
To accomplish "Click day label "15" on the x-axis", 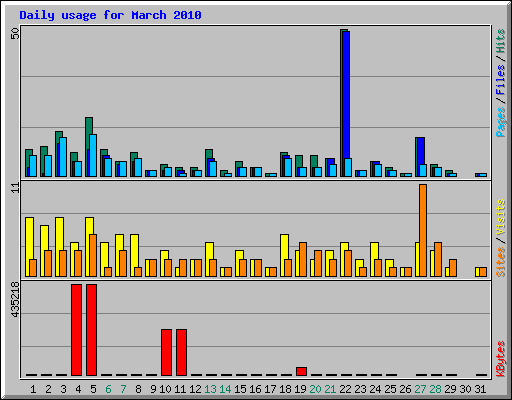I will point(240,389).
